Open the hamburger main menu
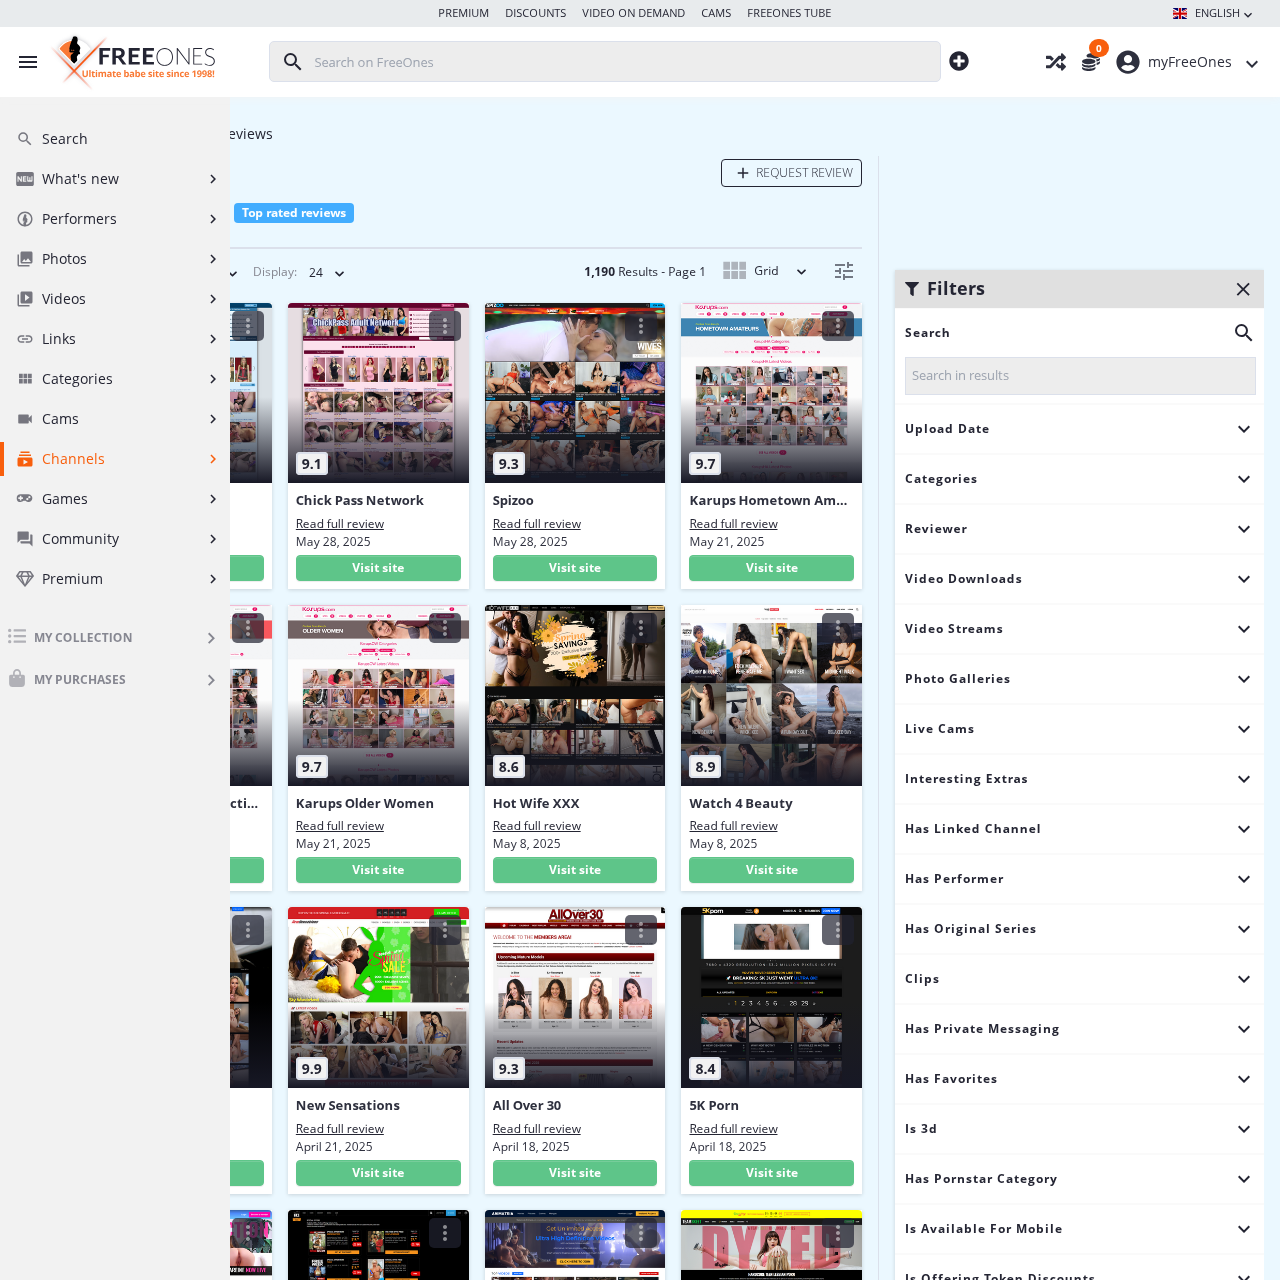Image resolution: width=1280 pixels, height=1280 pixels. point(28,62)
